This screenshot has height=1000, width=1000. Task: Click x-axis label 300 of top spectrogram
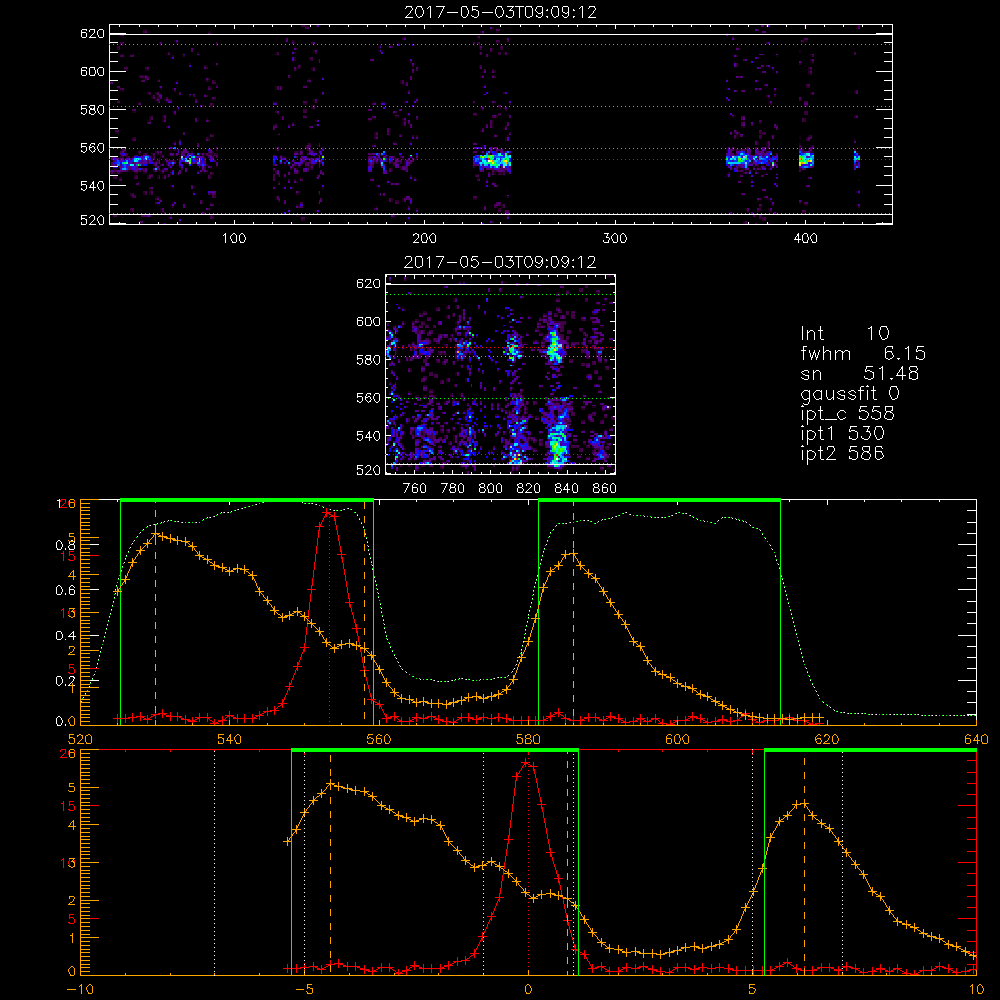pos(615,239)
